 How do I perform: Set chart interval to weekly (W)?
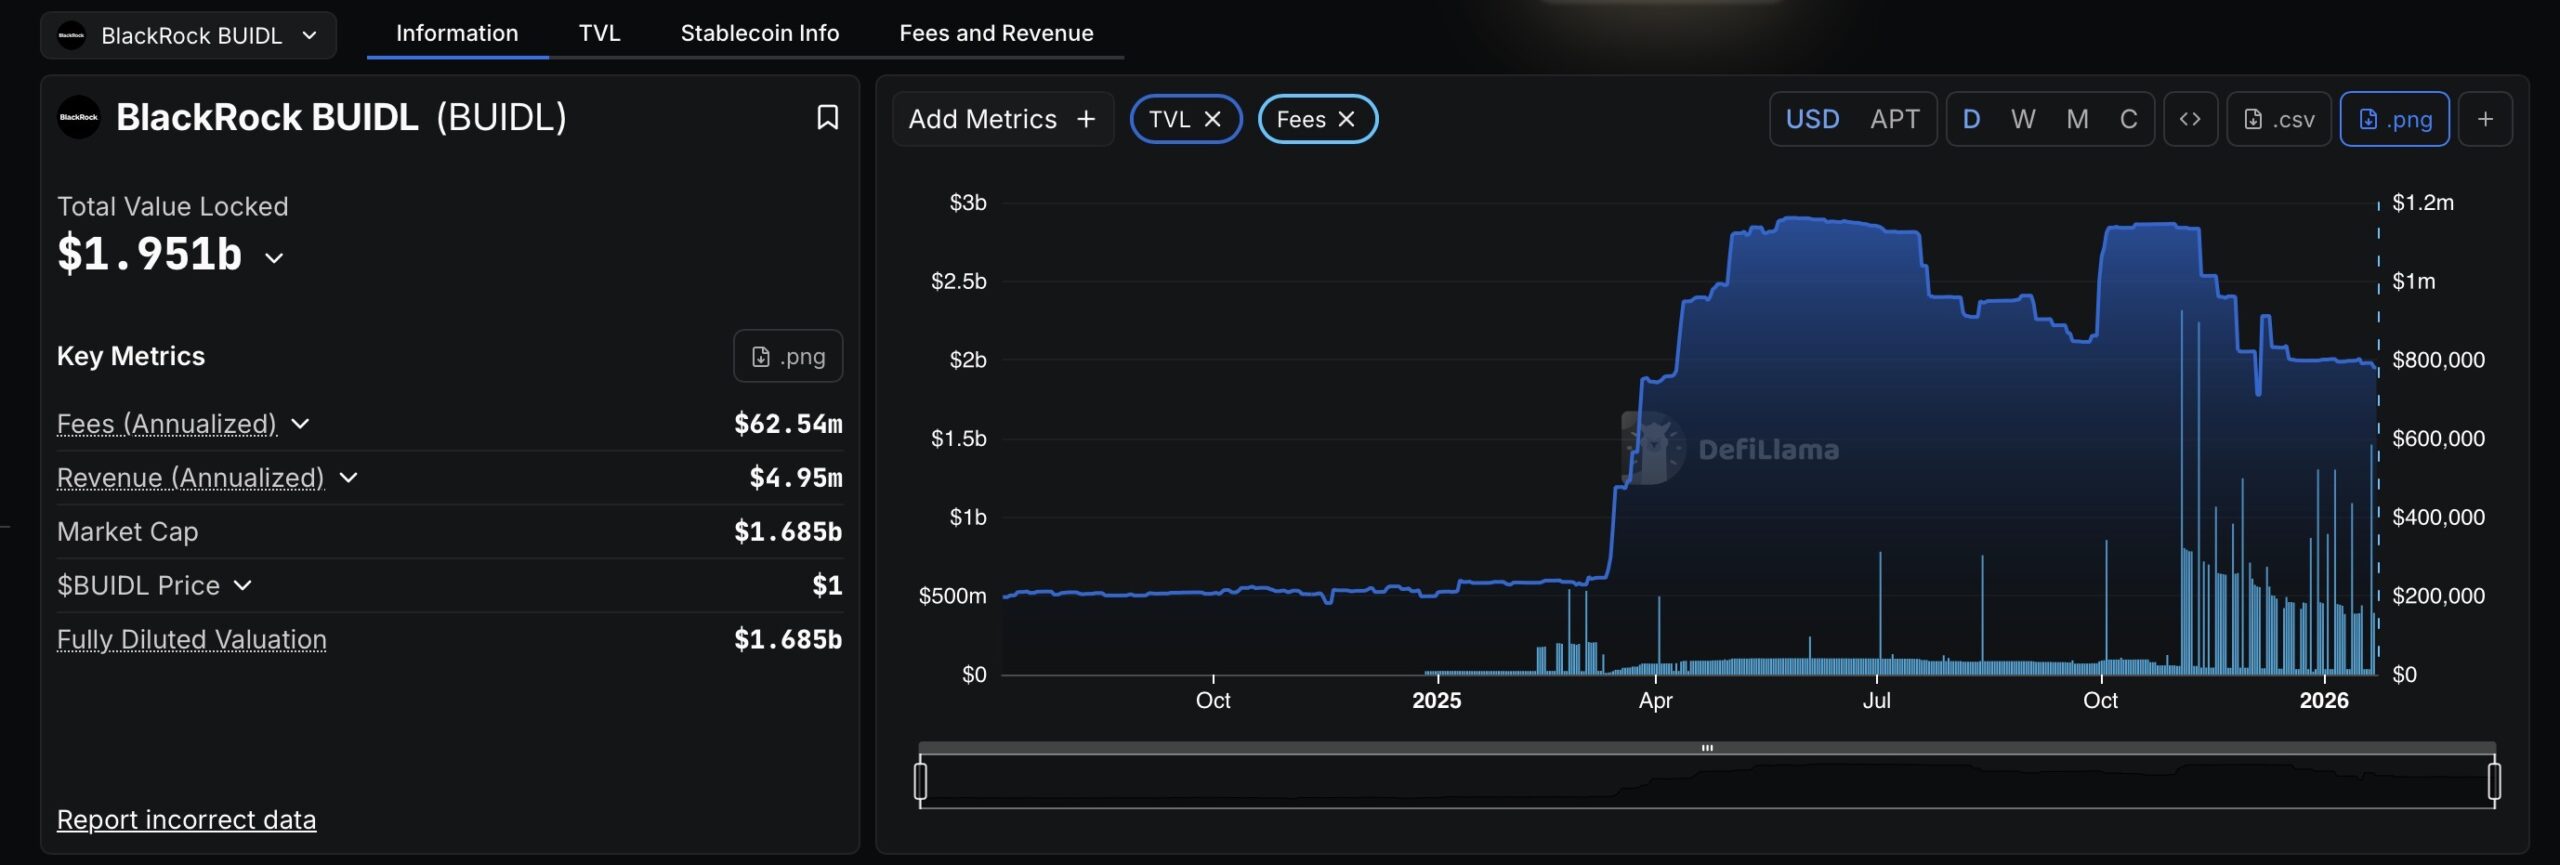point(2022,120)
